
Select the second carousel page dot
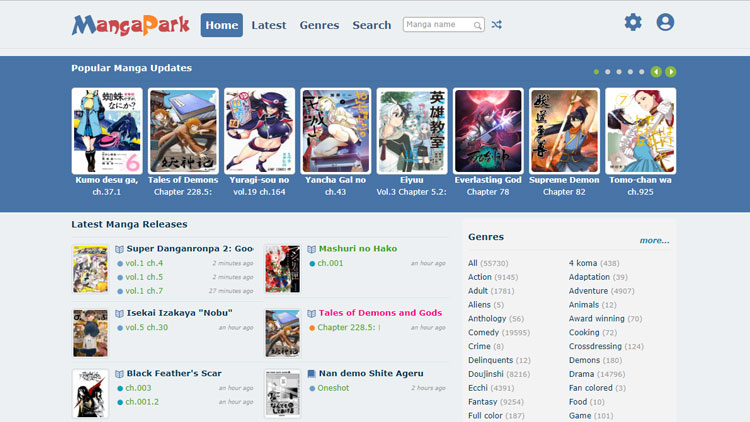click(x=607, y=72)
